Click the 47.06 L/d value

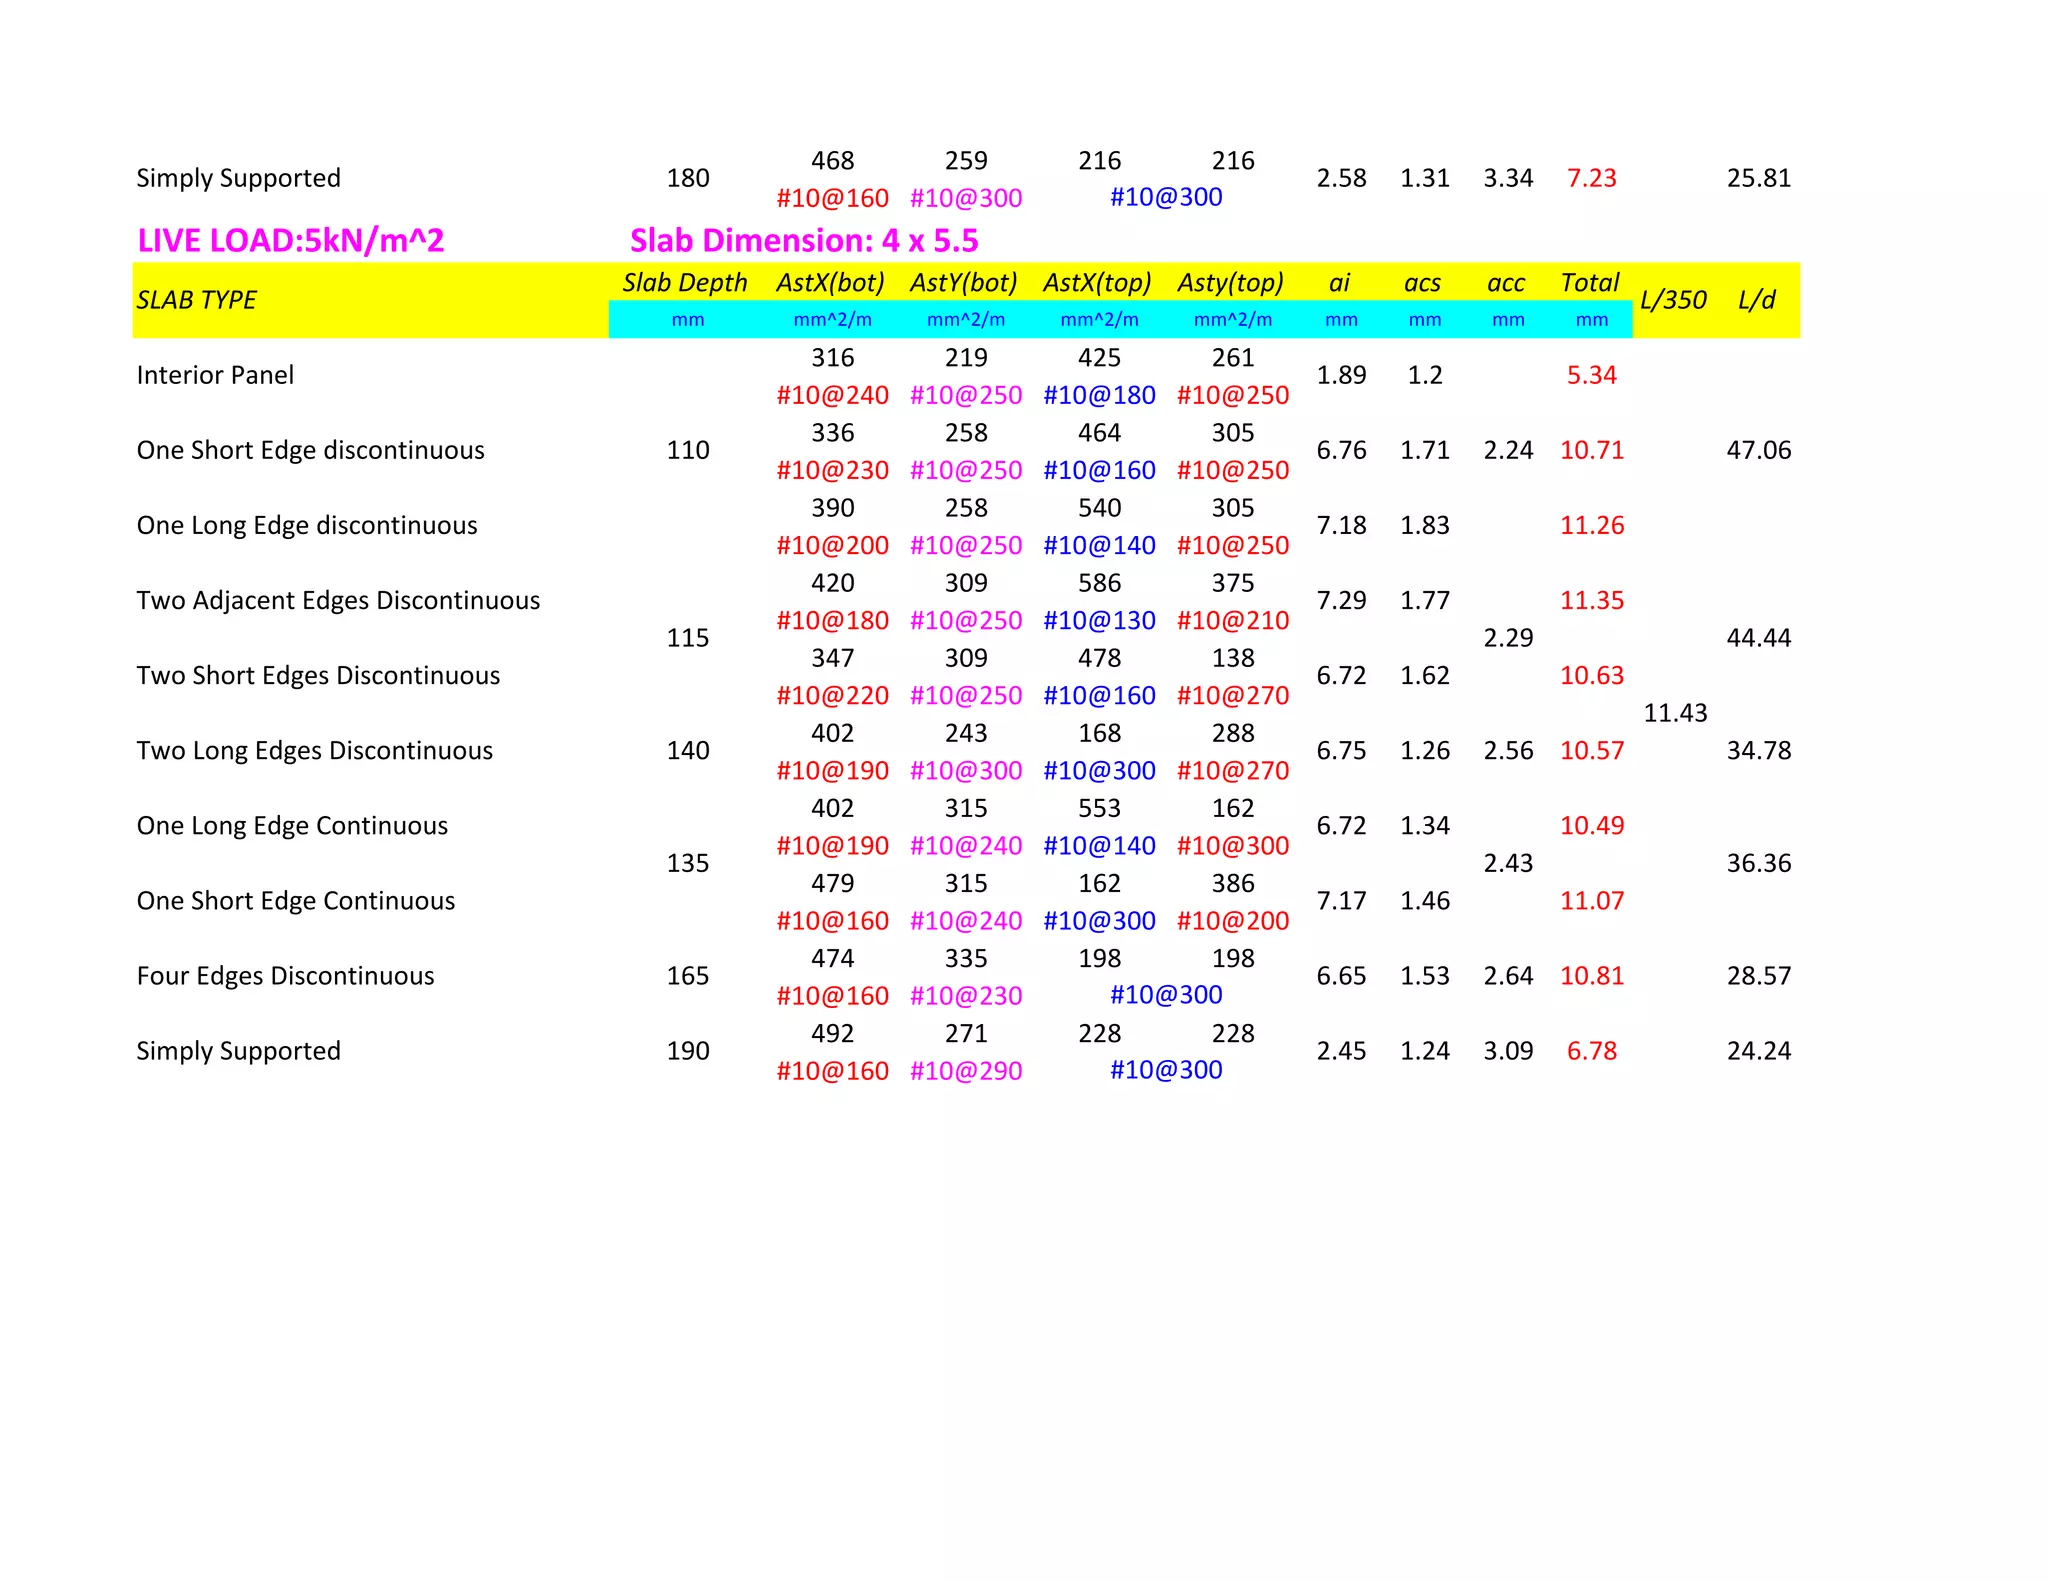(1758, 450)
